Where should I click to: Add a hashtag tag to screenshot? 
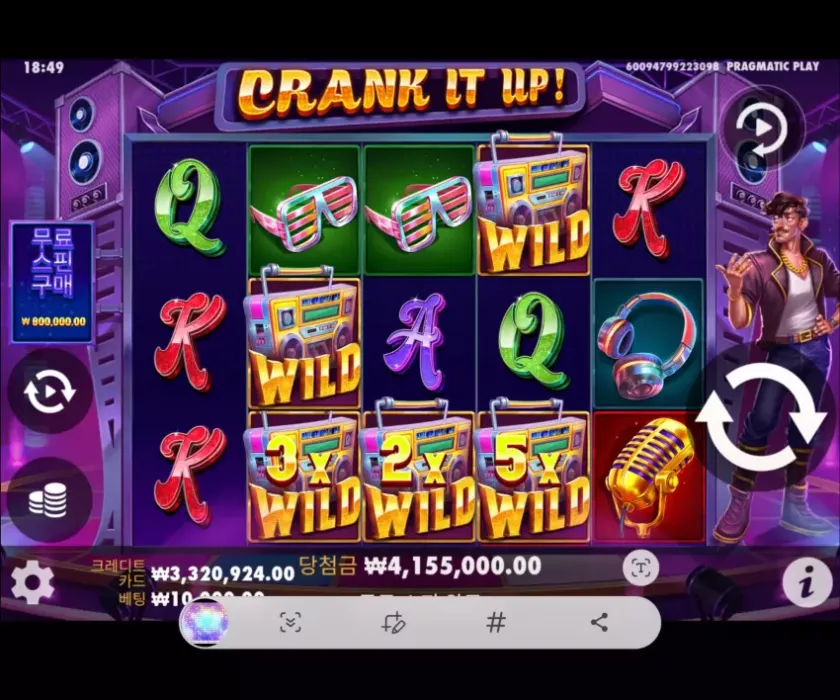tap(496, 622)
